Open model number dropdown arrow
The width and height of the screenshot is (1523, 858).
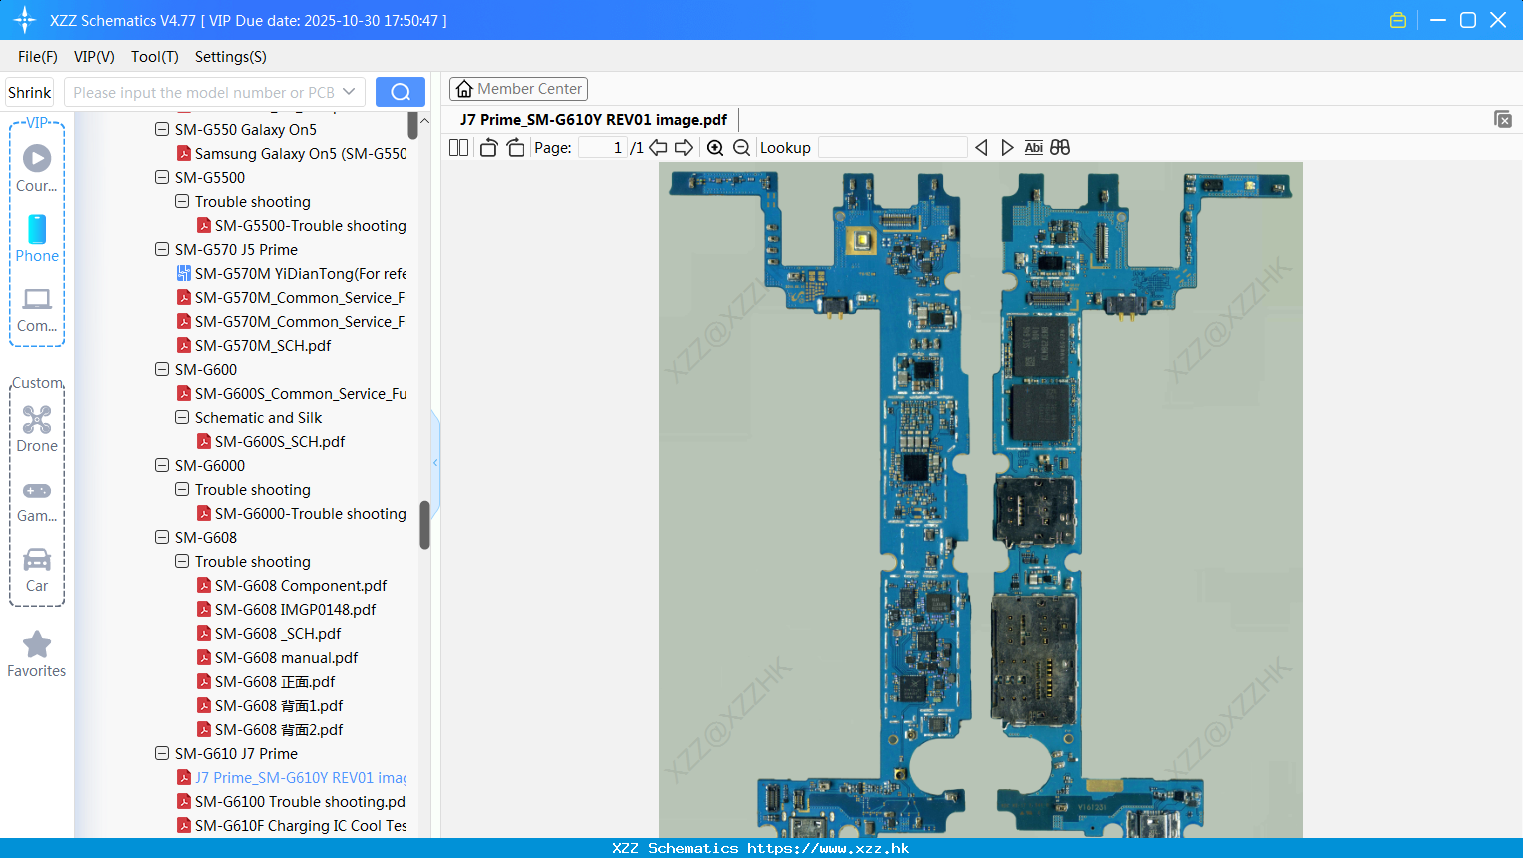[349, 92]
